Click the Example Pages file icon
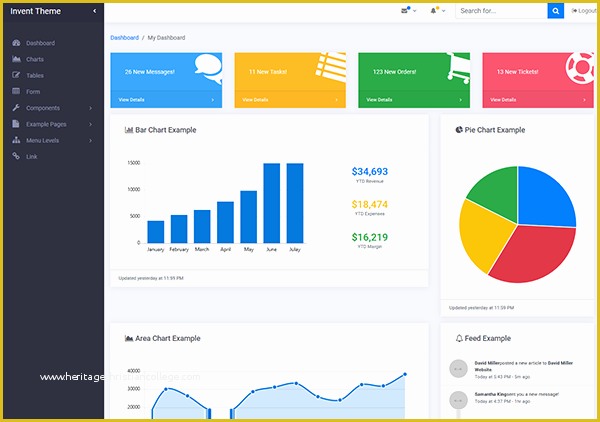Image resolution: width=600 pixels, height=422 pixels. point(16,124)
